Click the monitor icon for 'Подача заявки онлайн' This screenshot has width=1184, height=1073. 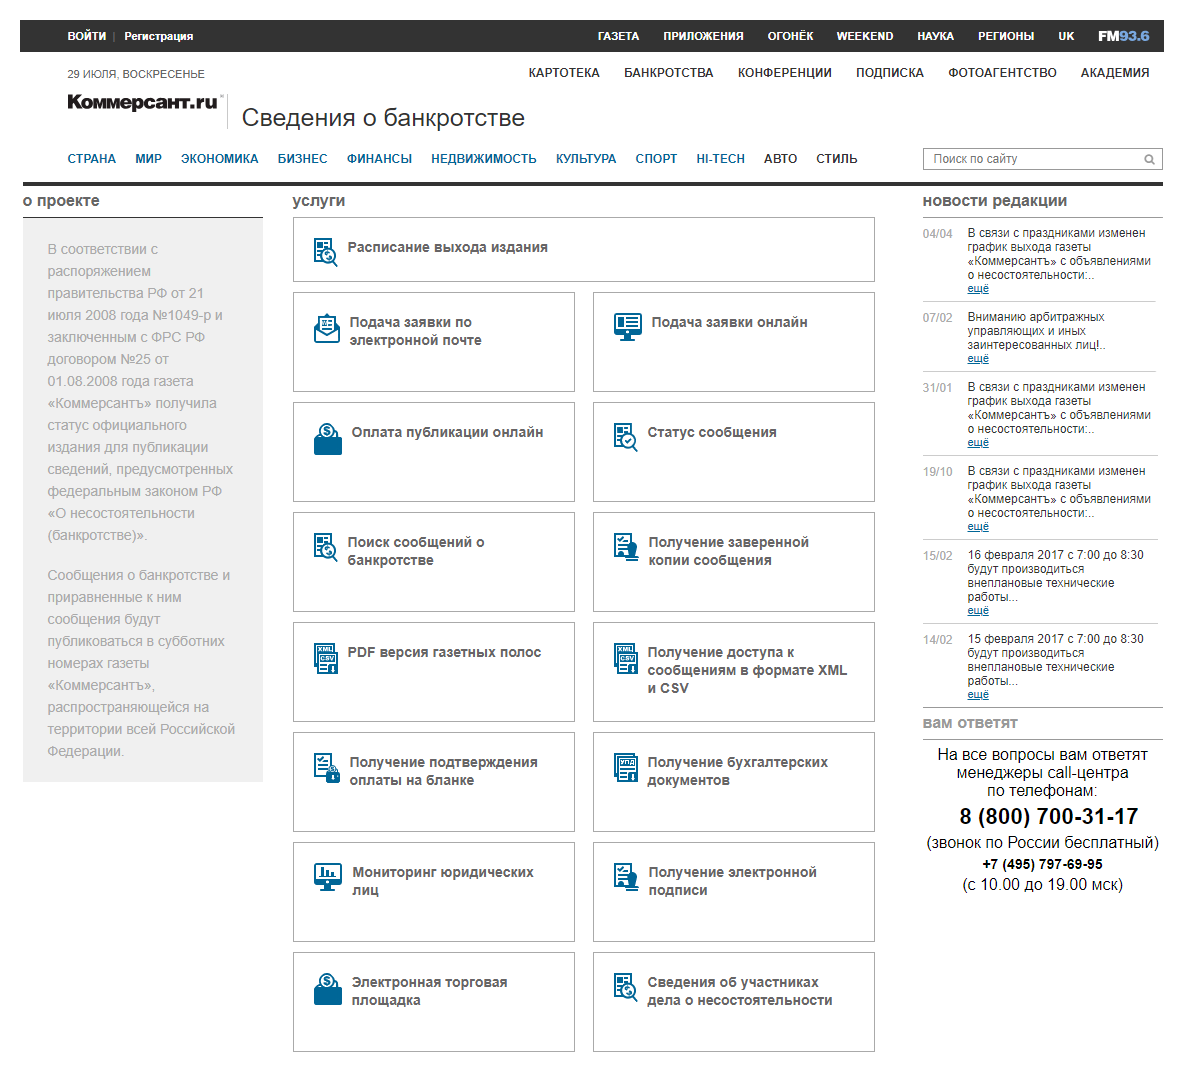(627, 326)
